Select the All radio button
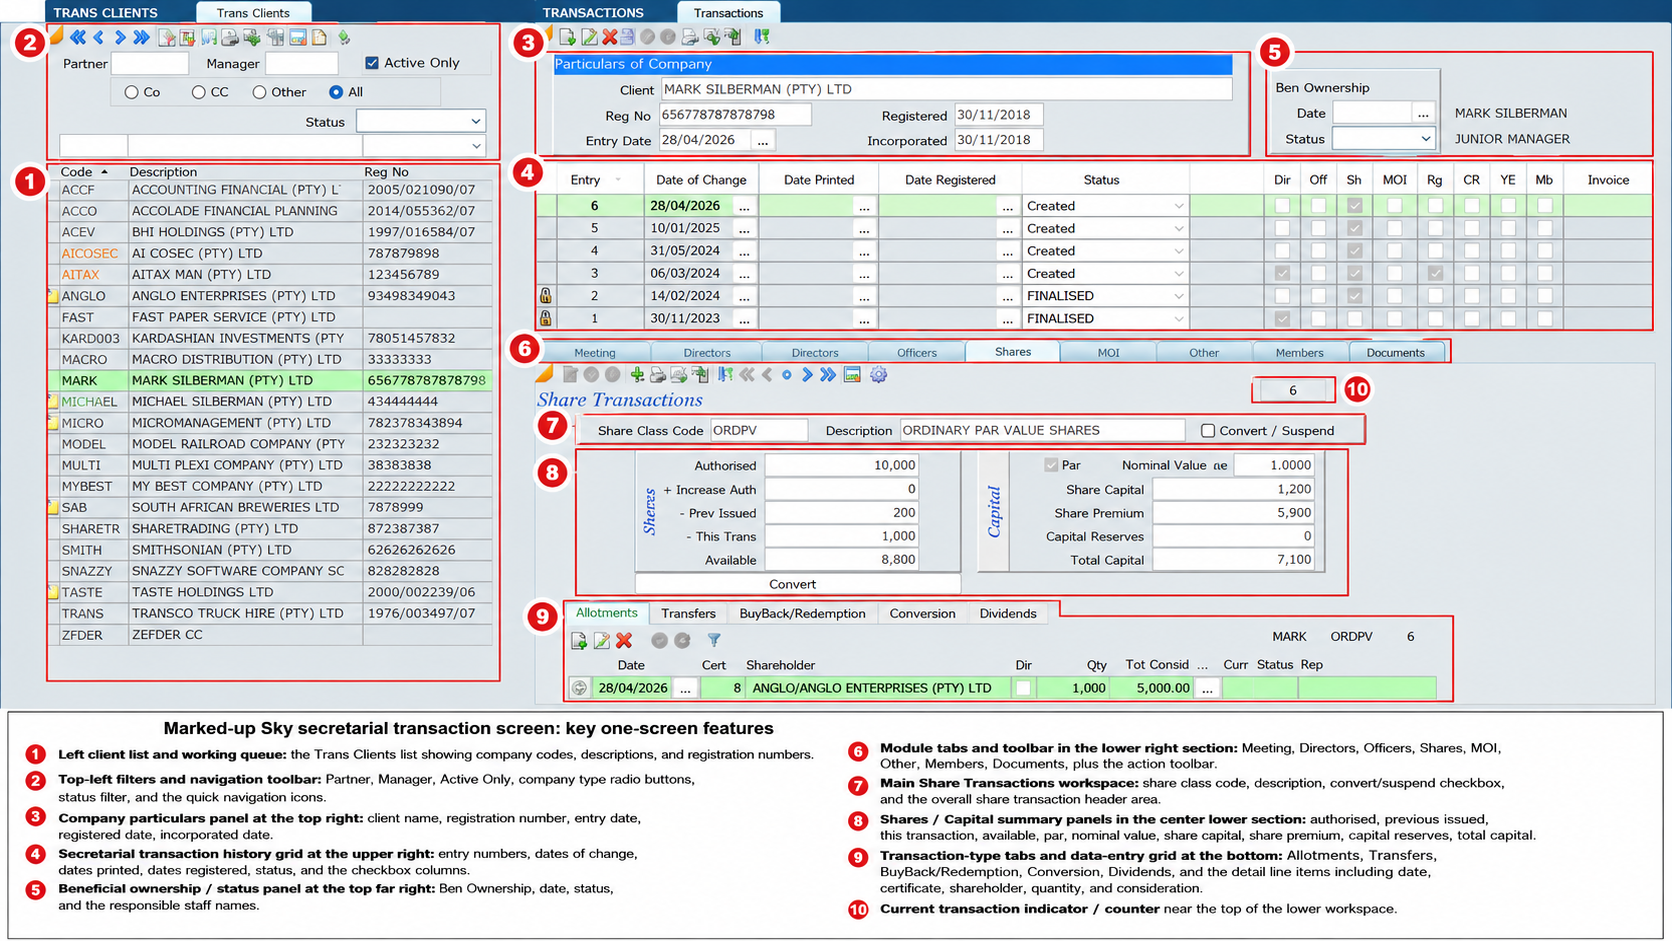 click(x=336, y=92)
